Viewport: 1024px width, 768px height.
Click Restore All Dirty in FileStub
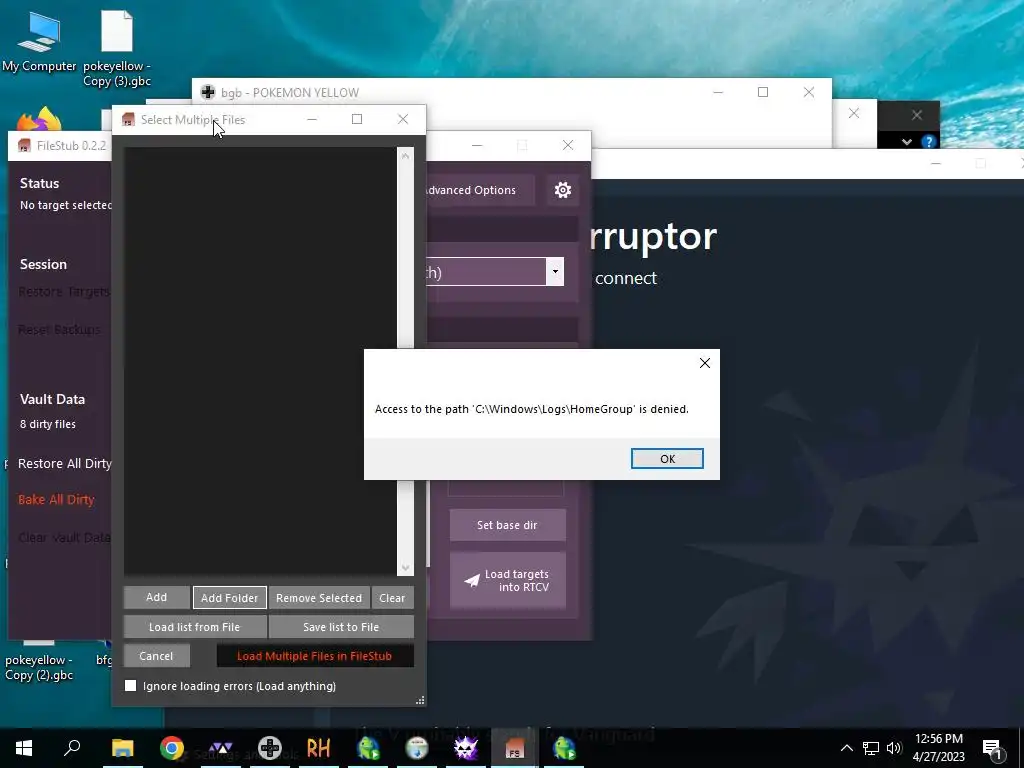64,464
